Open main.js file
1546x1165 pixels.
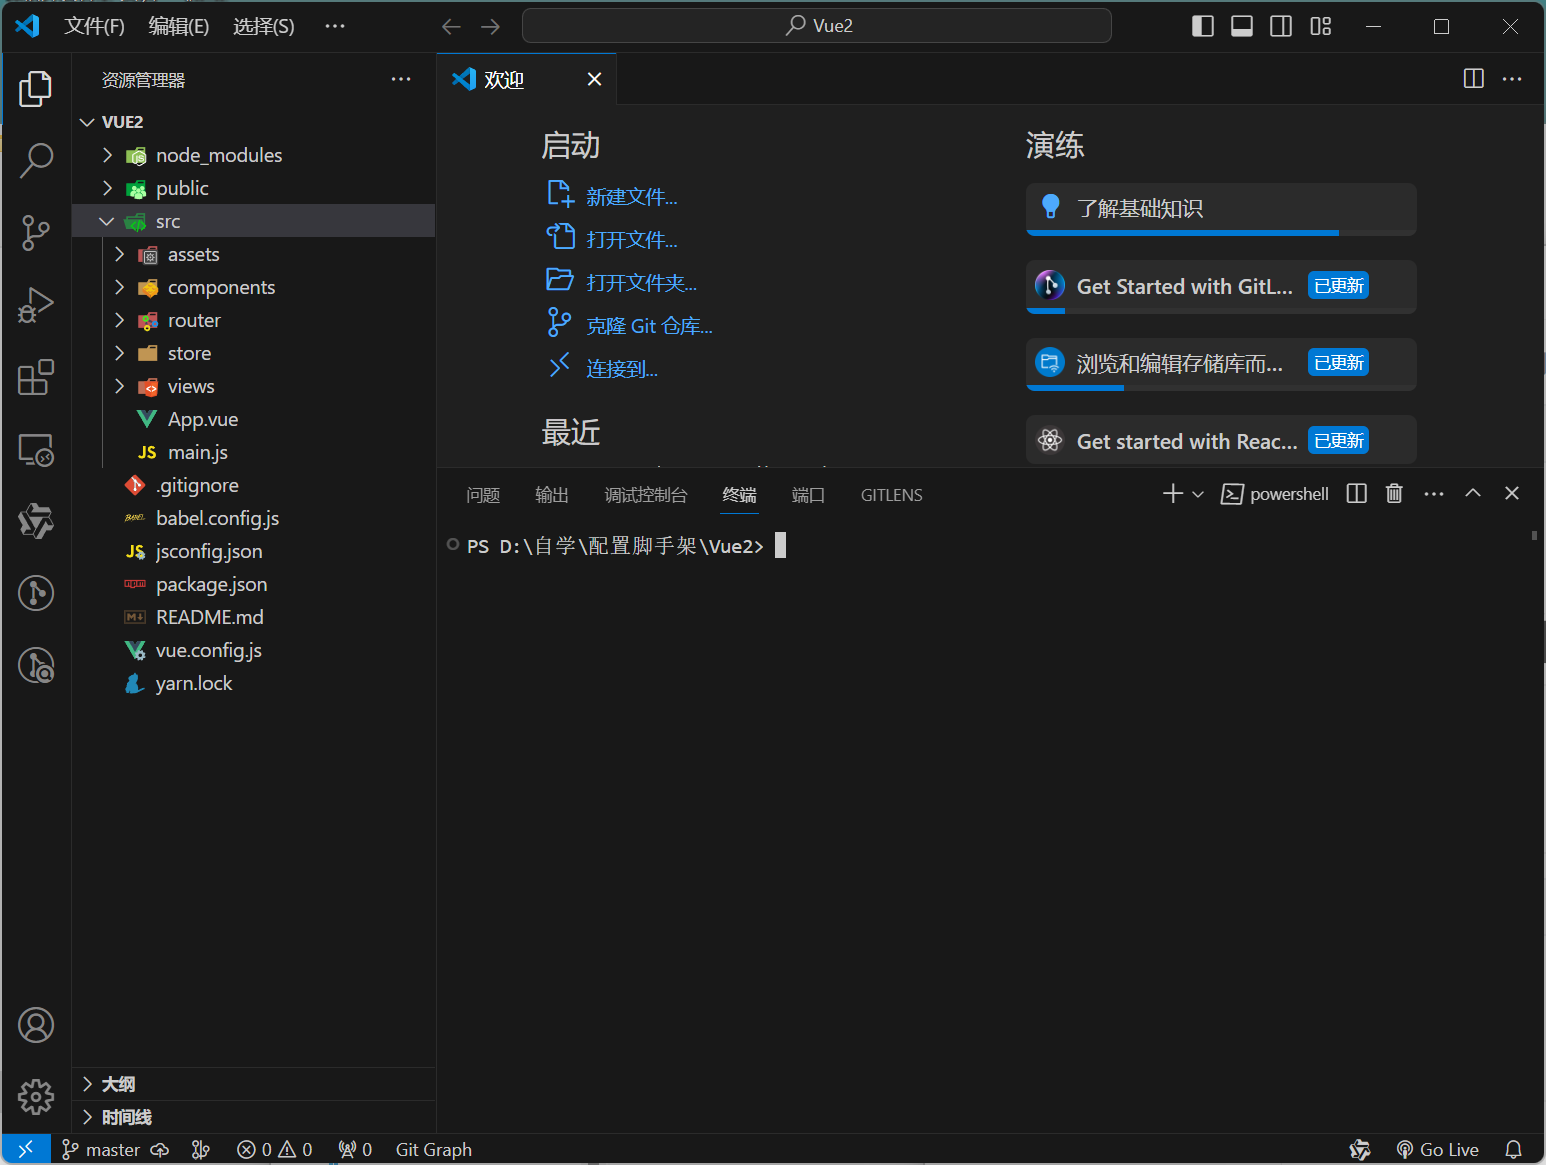254,452
